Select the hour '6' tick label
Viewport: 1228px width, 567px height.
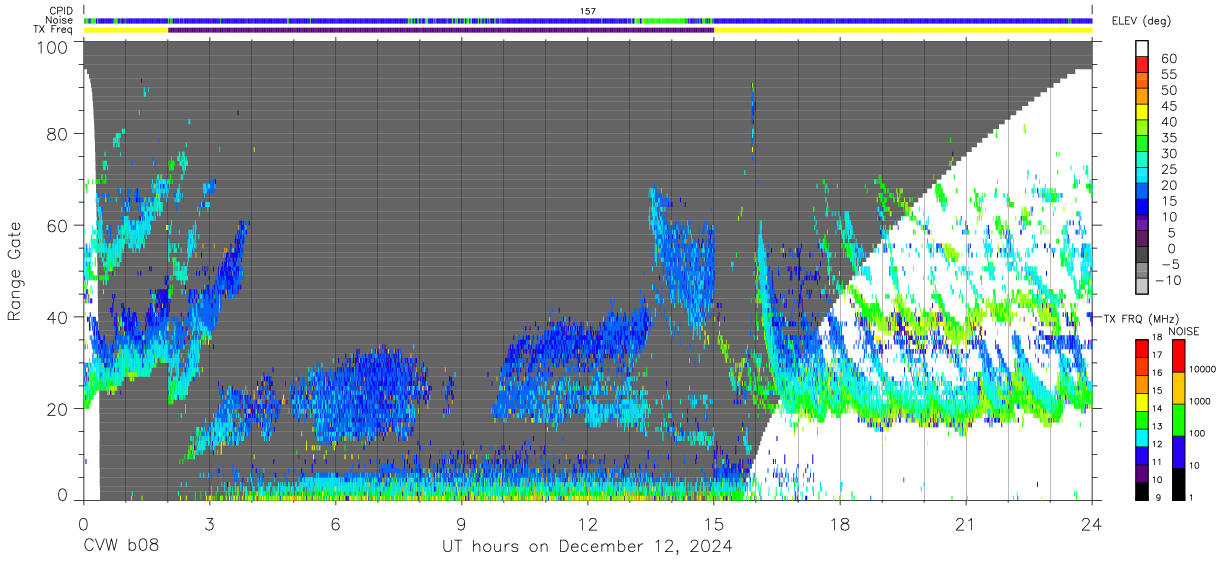[x=336, y=523]
